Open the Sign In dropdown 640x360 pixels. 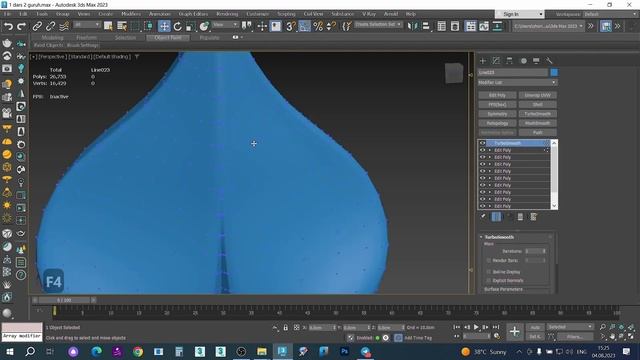[520, 14]
